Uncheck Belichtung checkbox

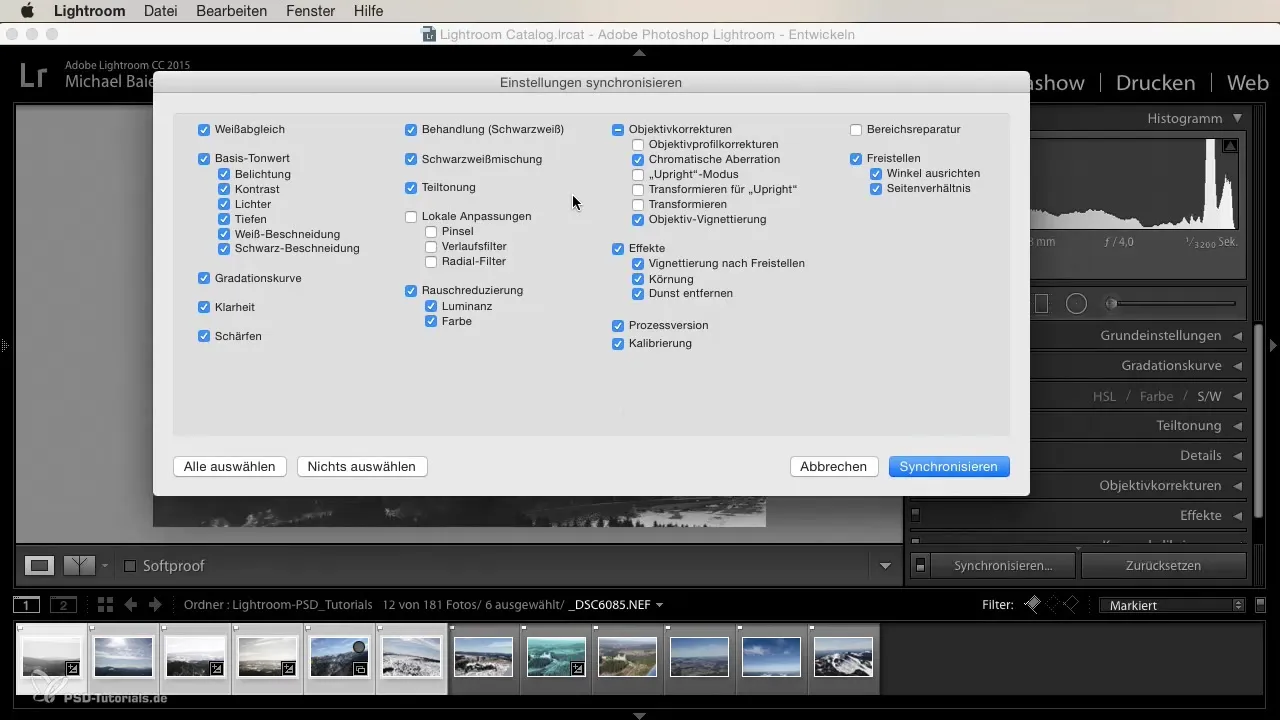(224, 174)
